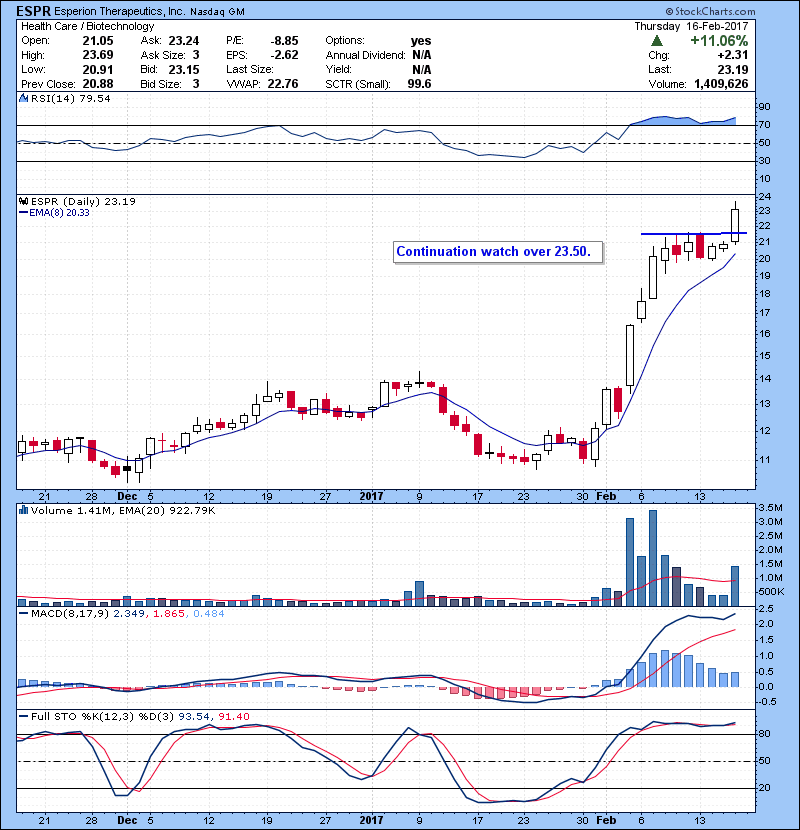The image size is (800, 830).
Task: Click the P/E value -8.85
Action: (284, 41)
